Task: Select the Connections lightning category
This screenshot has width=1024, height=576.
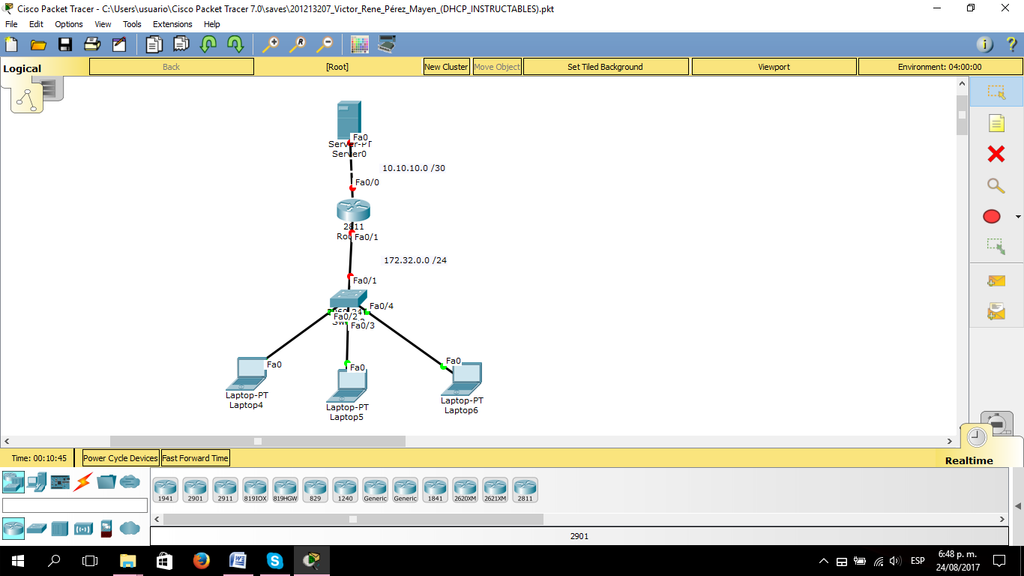Action: click(x=83, y=482)
